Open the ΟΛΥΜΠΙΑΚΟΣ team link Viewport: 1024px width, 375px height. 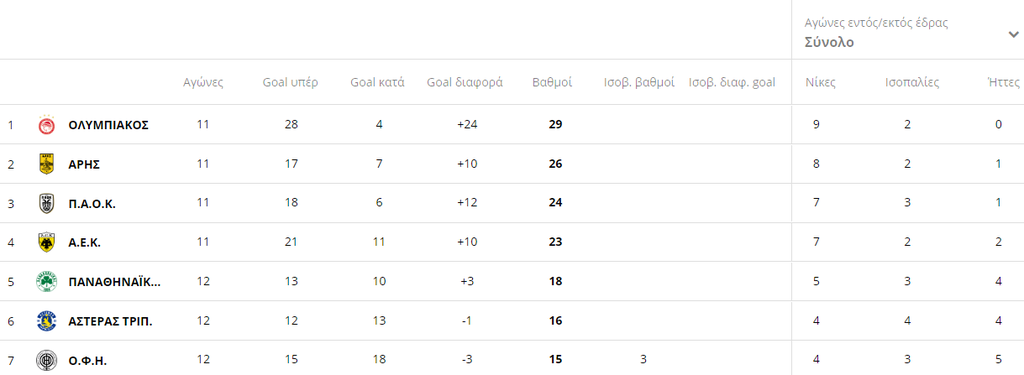(x=108, y=125)
